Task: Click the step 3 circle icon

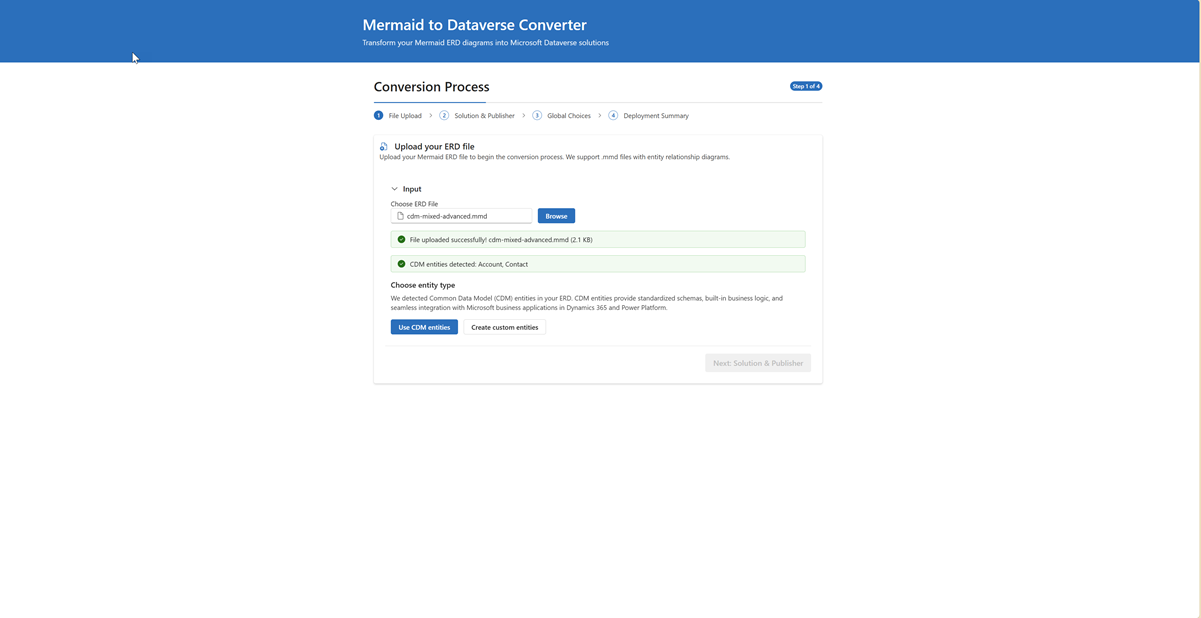Action: [537, 115]
